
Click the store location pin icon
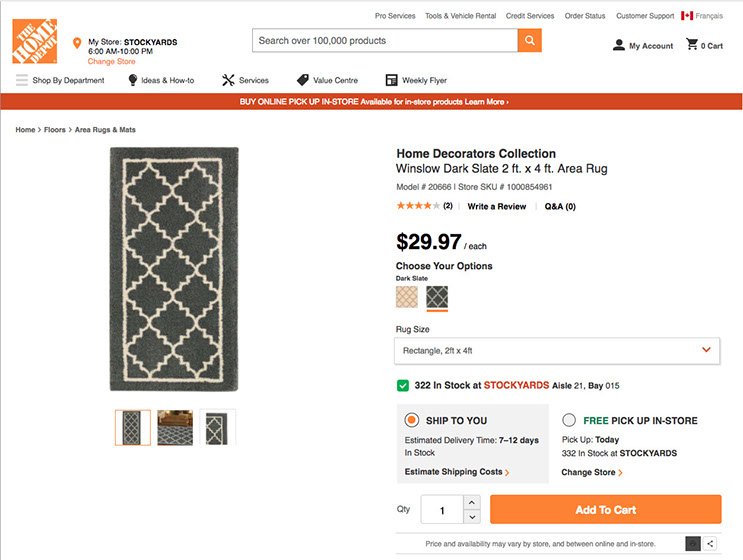point(77,44)
